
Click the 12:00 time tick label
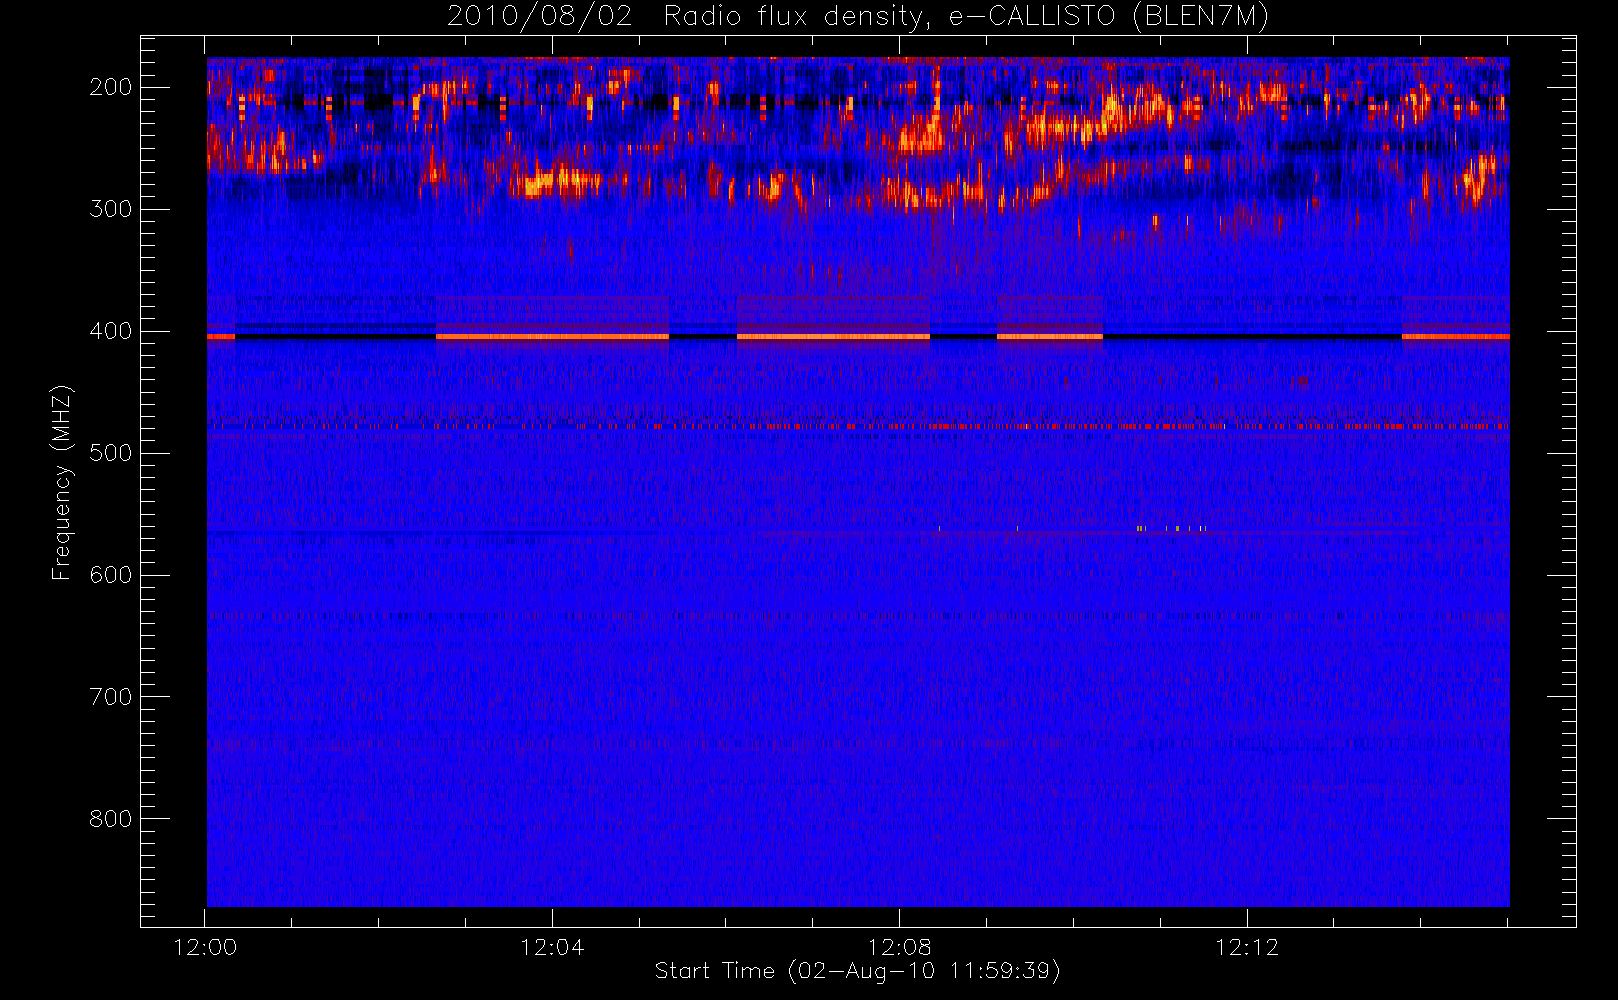tap(205, 947)
